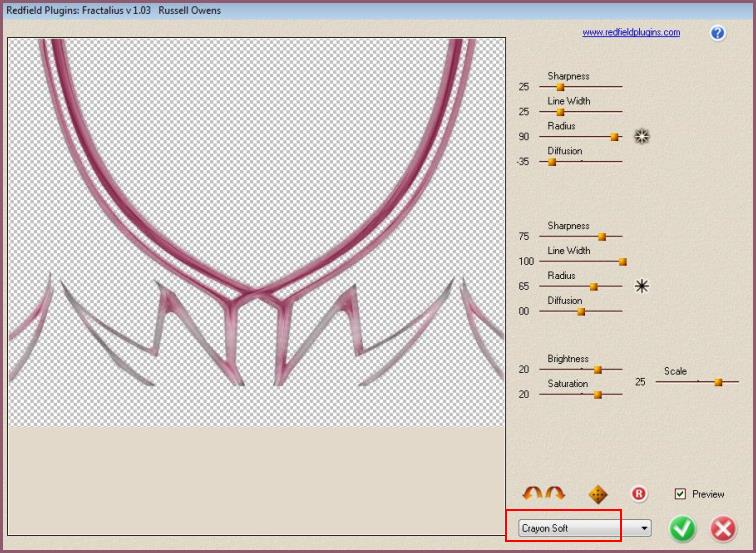Click the Brightness slider handle
This screenshot has height=553, width=756.
pos(598,370)
